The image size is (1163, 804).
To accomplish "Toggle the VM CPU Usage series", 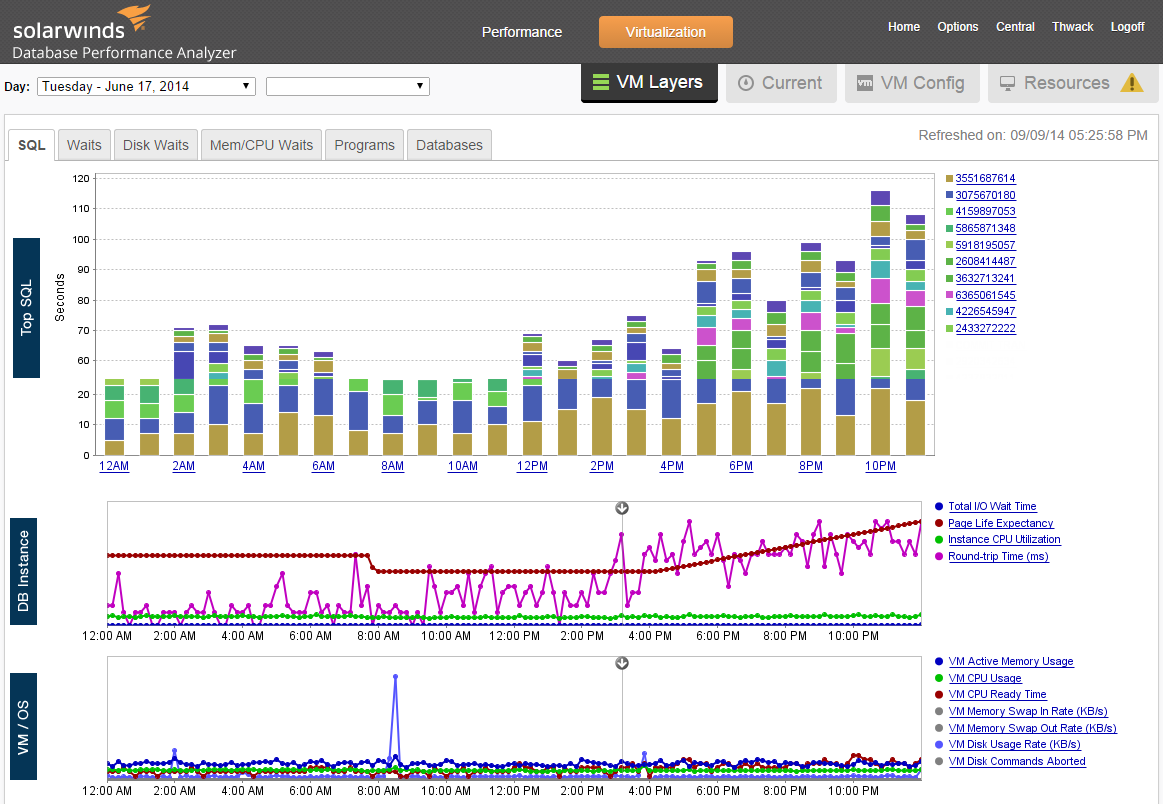I will click(985, 678).
